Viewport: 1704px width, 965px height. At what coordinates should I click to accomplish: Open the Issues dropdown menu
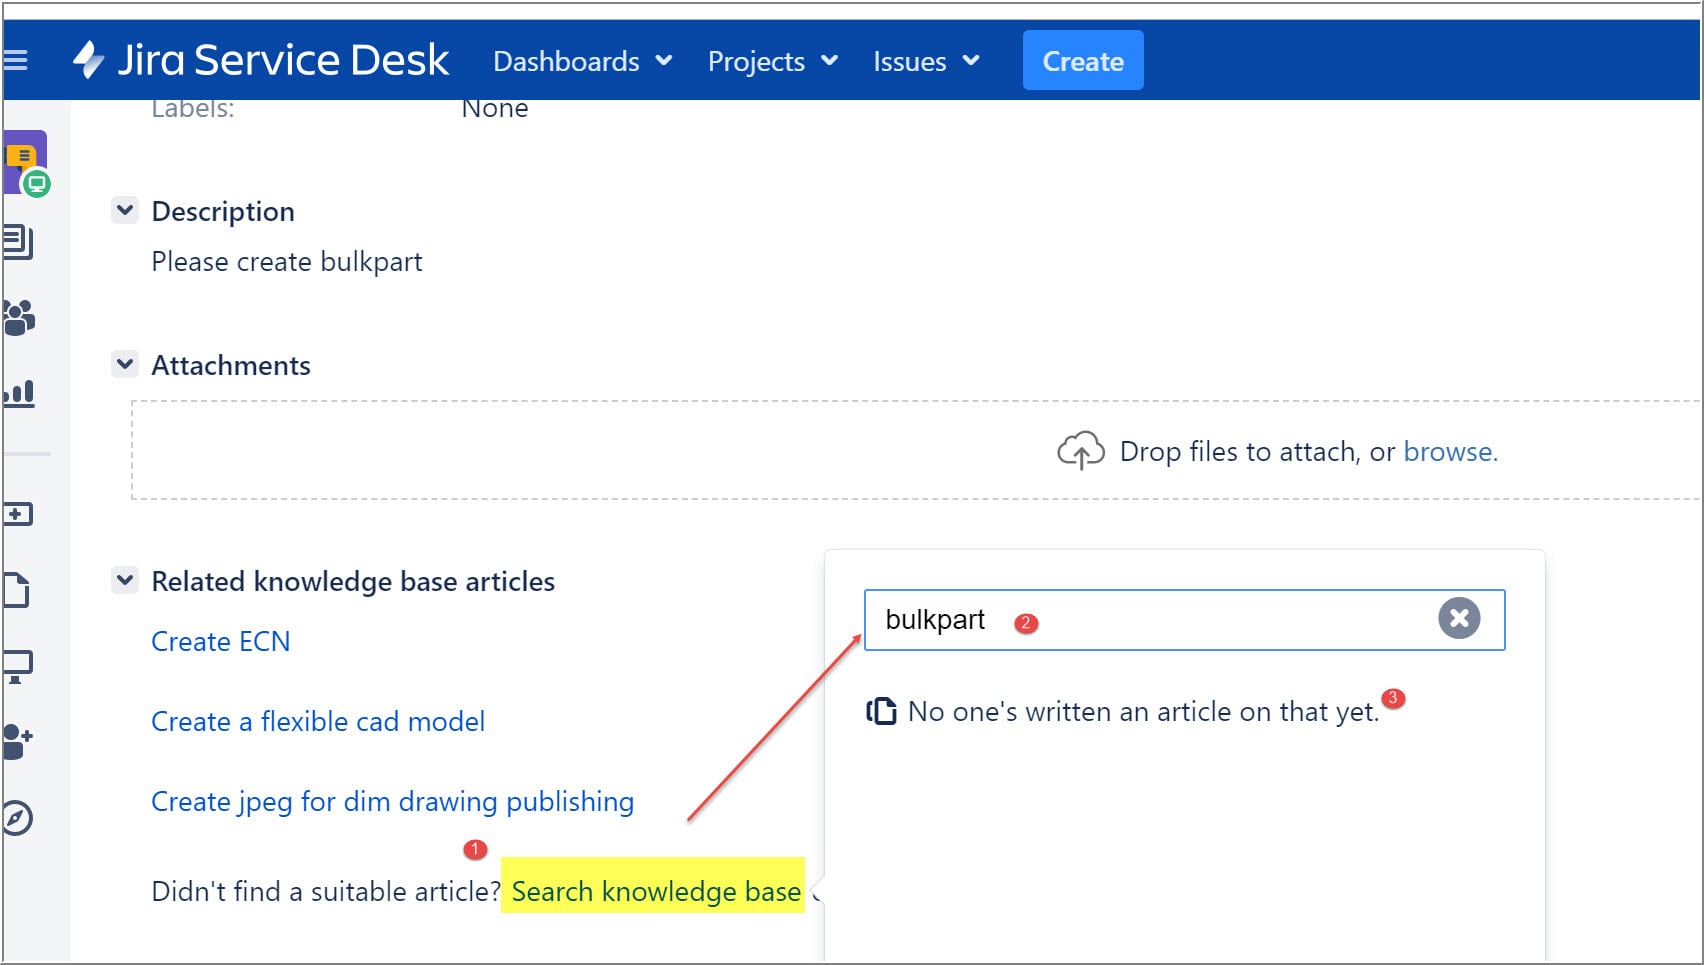tap(925, 61)
